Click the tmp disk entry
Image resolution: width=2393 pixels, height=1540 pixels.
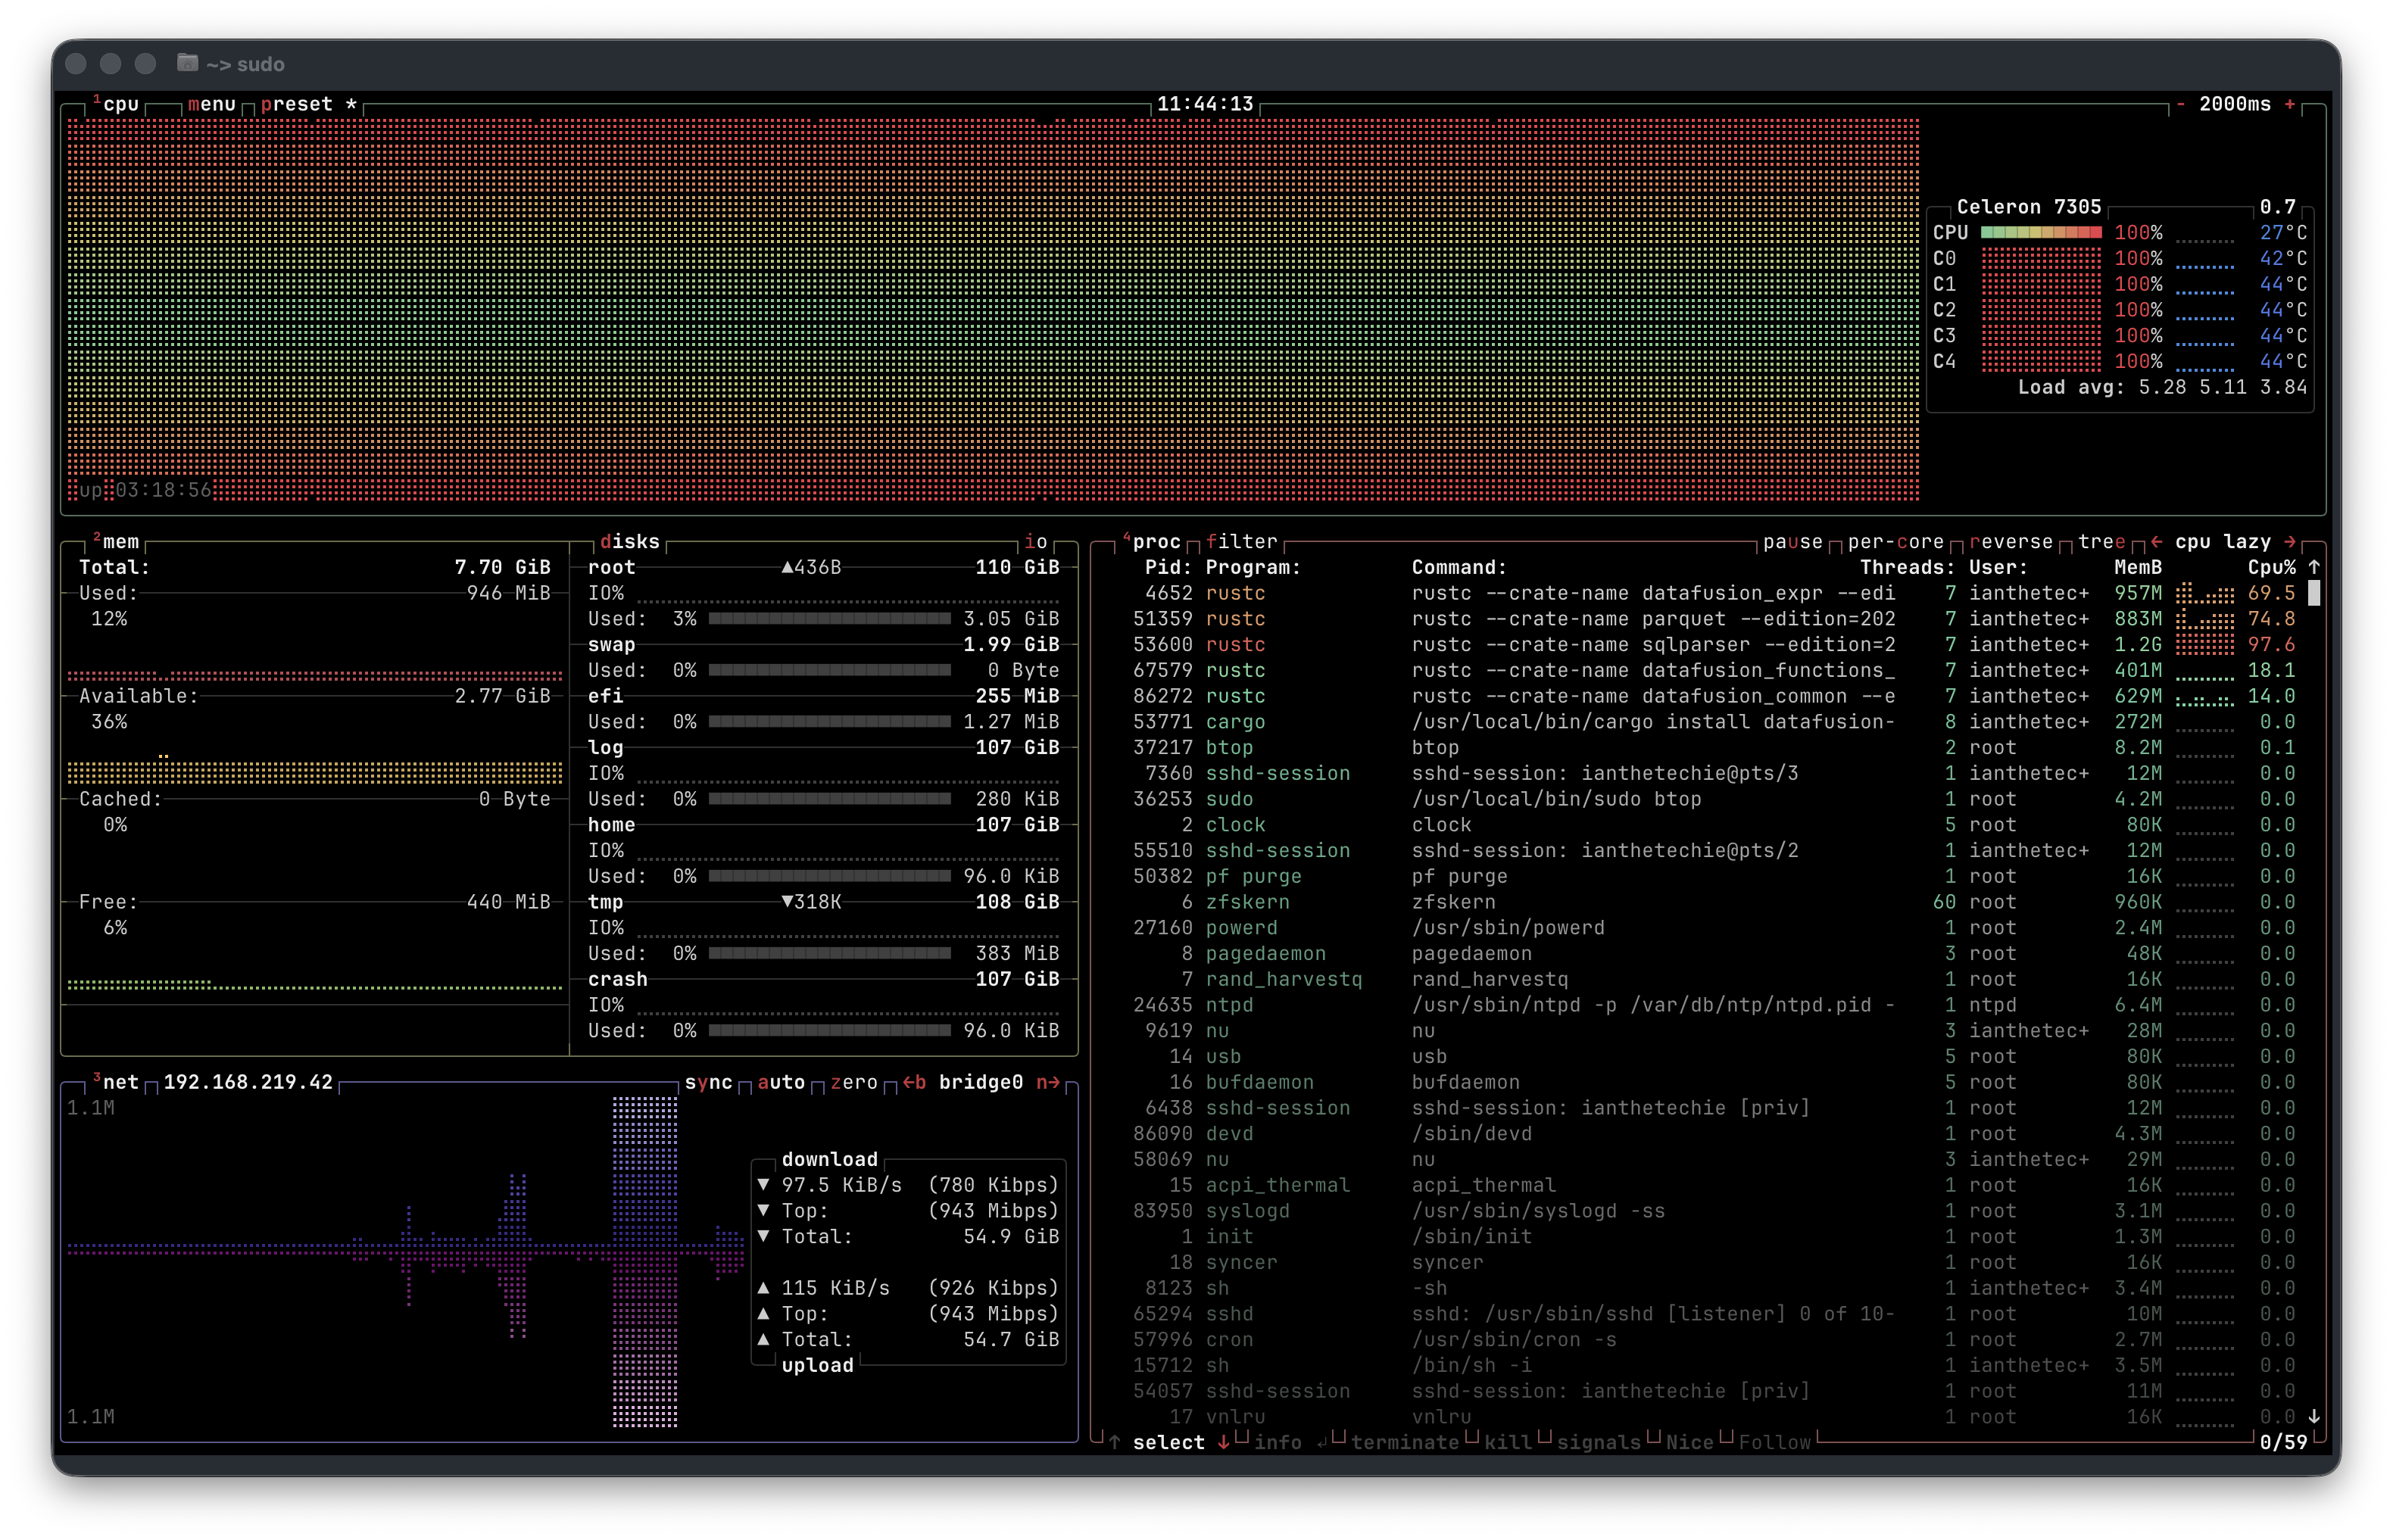[605, 902]
